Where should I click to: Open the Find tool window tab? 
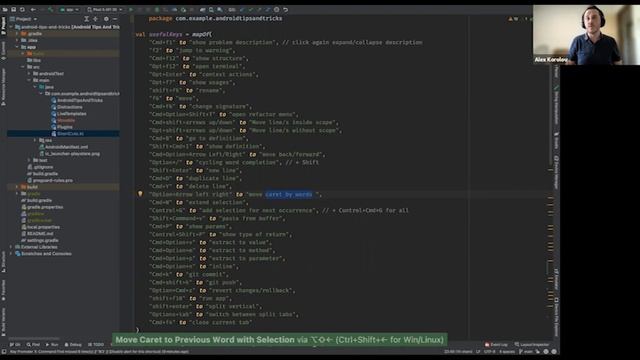(33, 345)
